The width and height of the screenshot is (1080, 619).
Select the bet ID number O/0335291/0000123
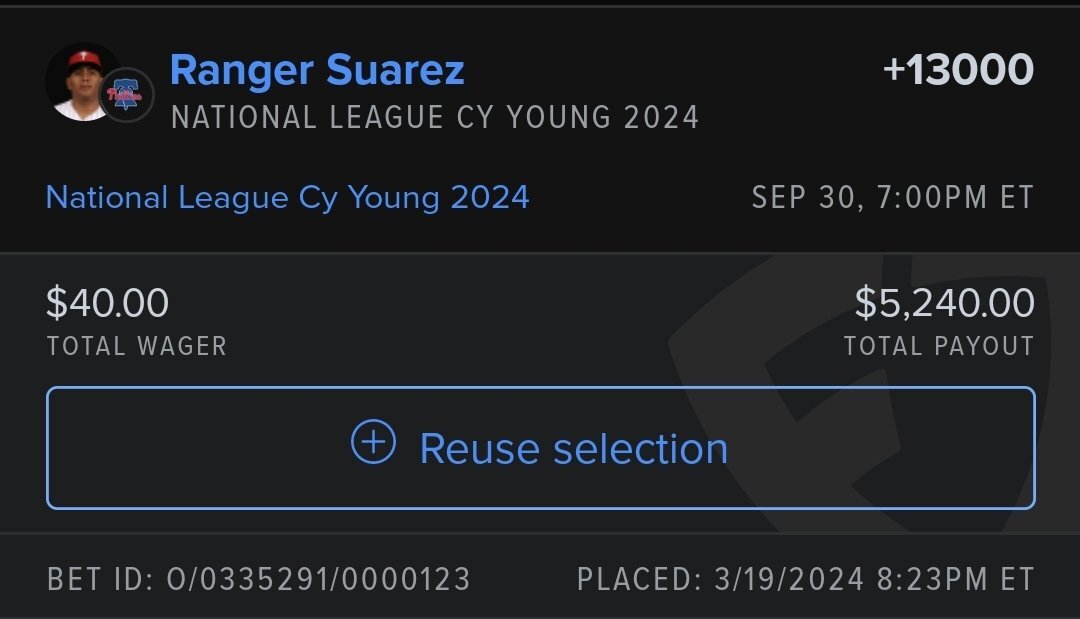click(x=315, y=579)
